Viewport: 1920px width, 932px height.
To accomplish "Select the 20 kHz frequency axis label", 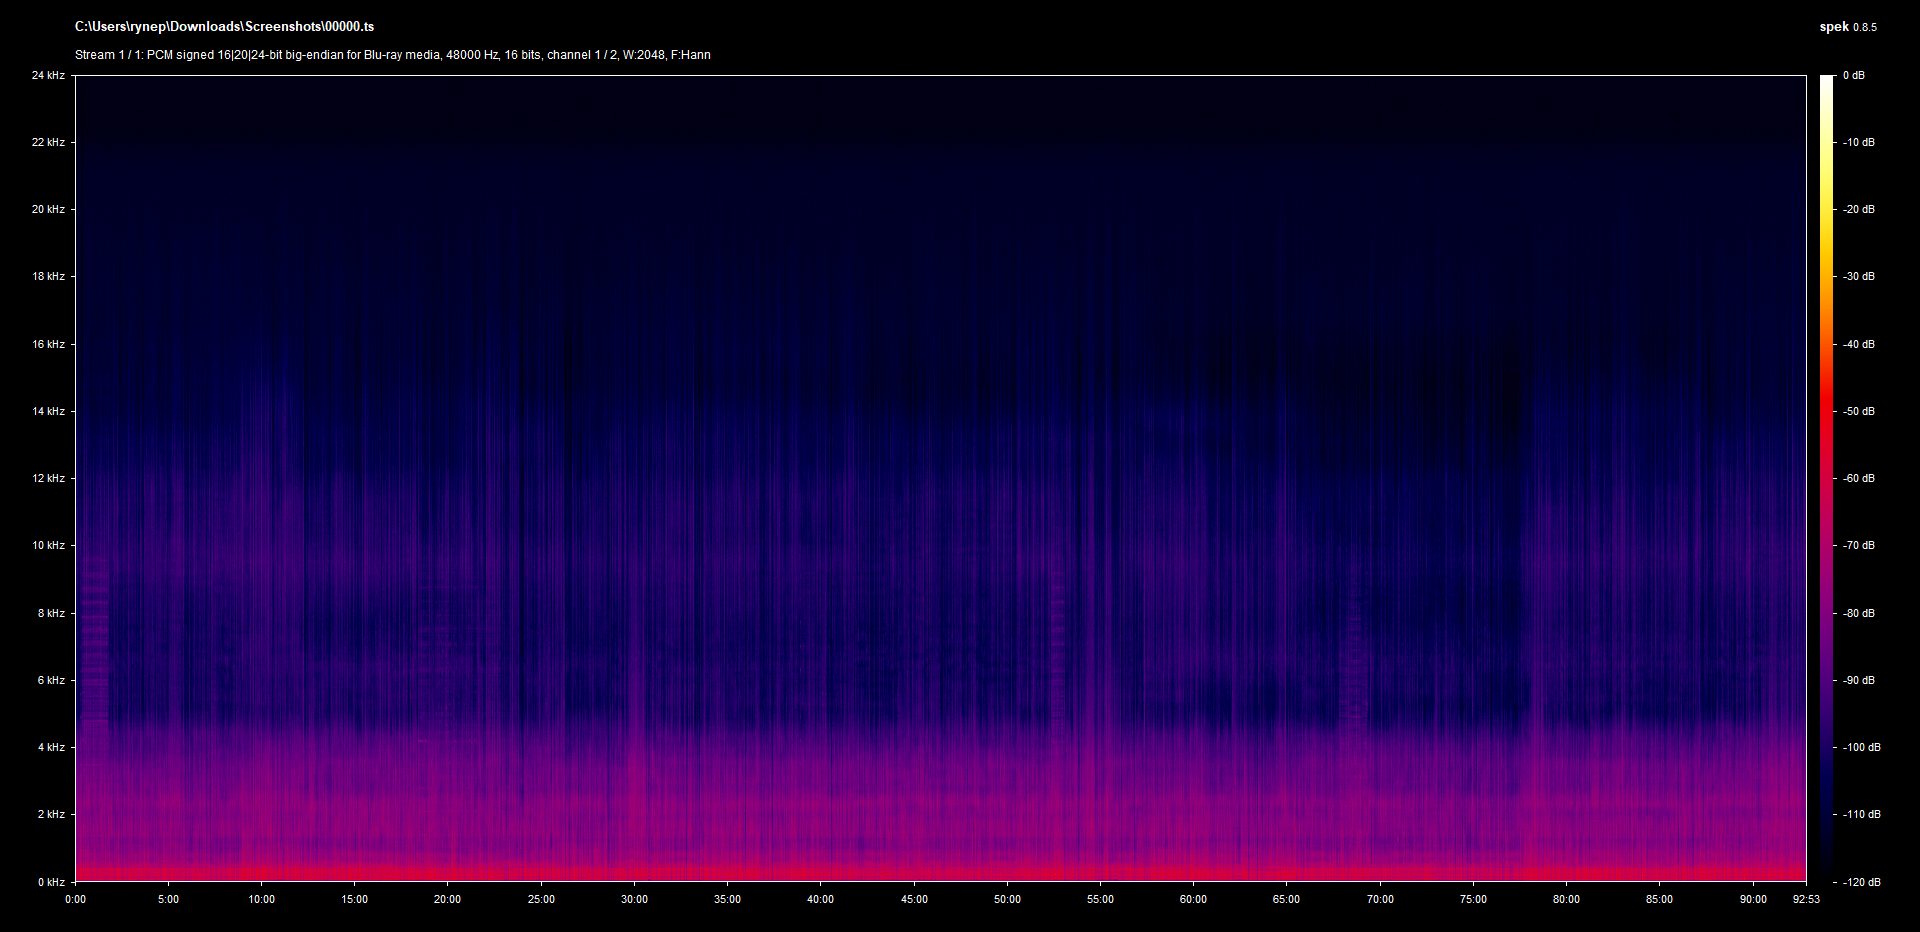I will (48, 209).
